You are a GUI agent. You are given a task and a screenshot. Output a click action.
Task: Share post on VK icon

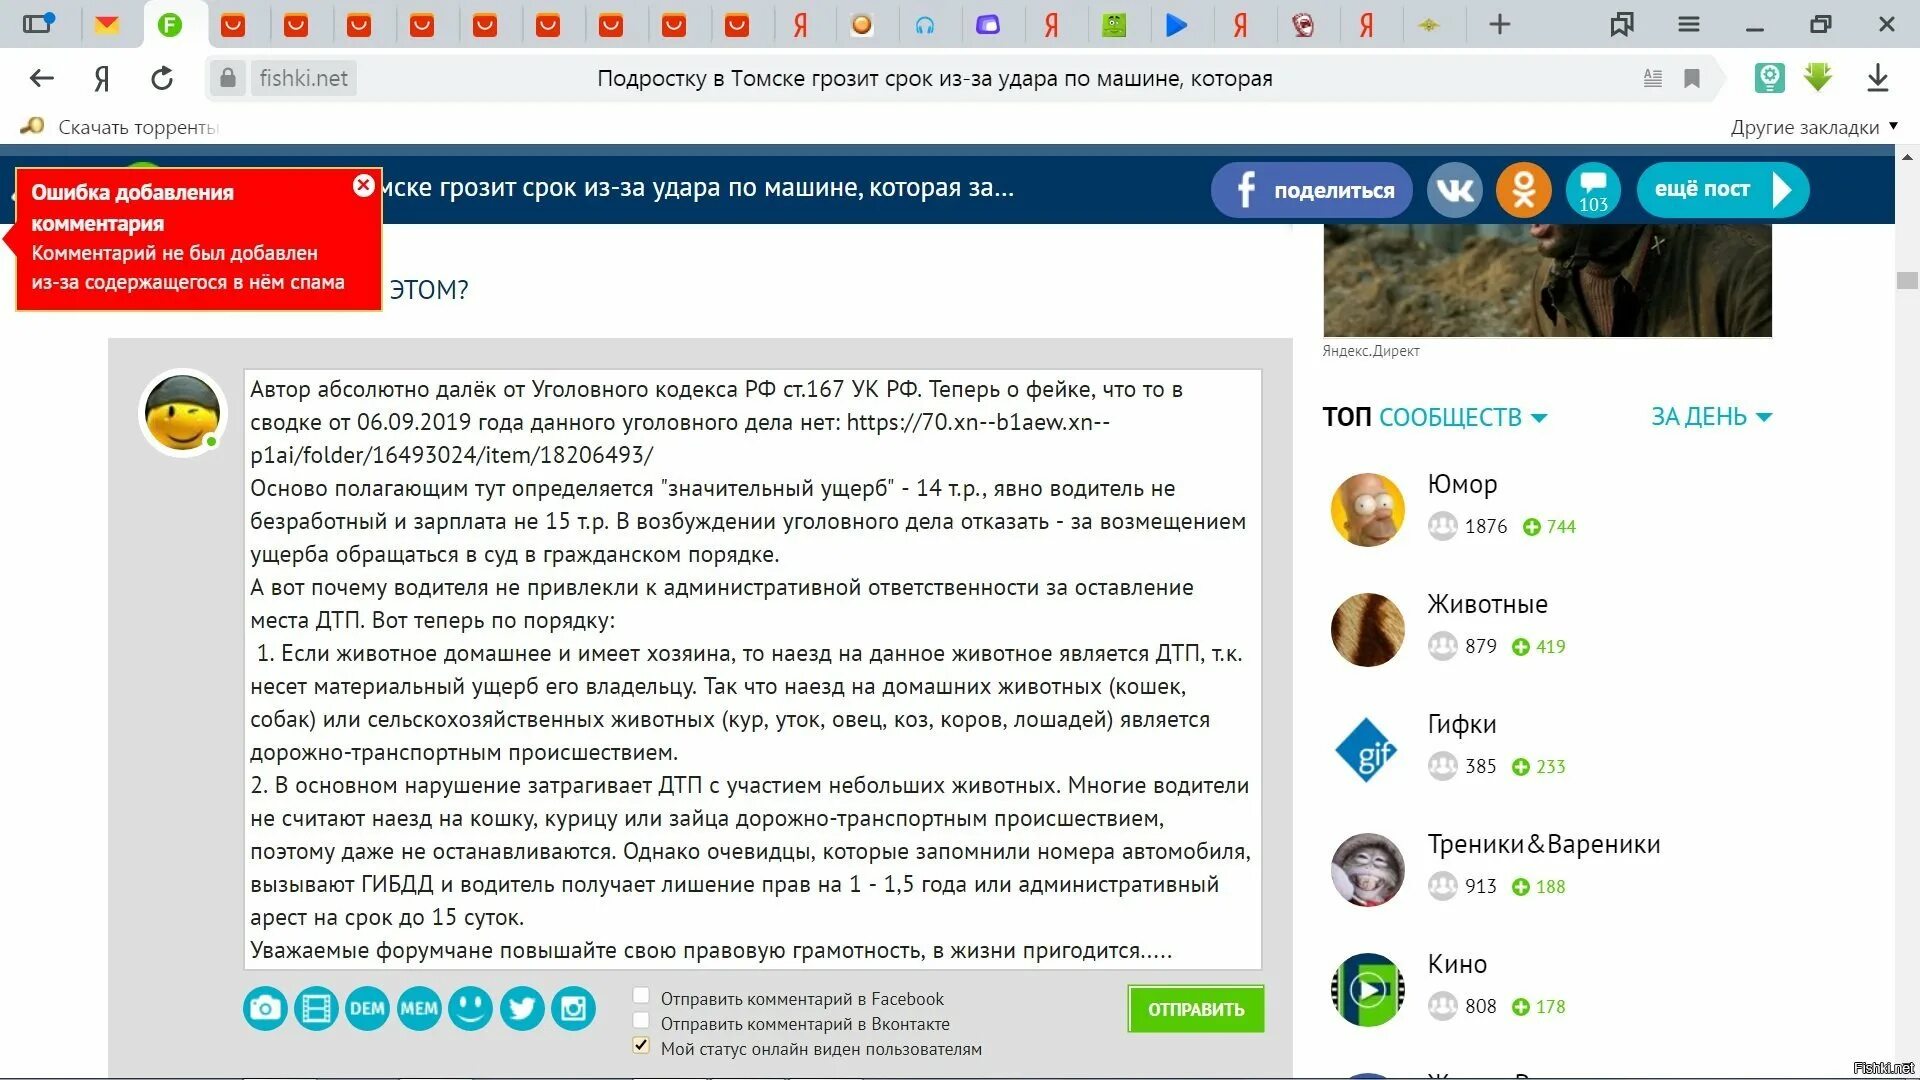[1454, 189]
